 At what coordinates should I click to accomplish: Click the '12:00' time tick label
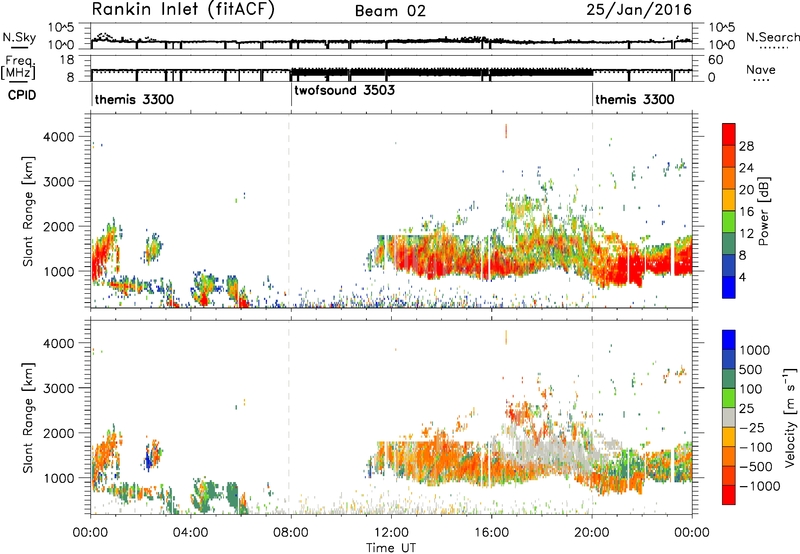pos(391,533)
